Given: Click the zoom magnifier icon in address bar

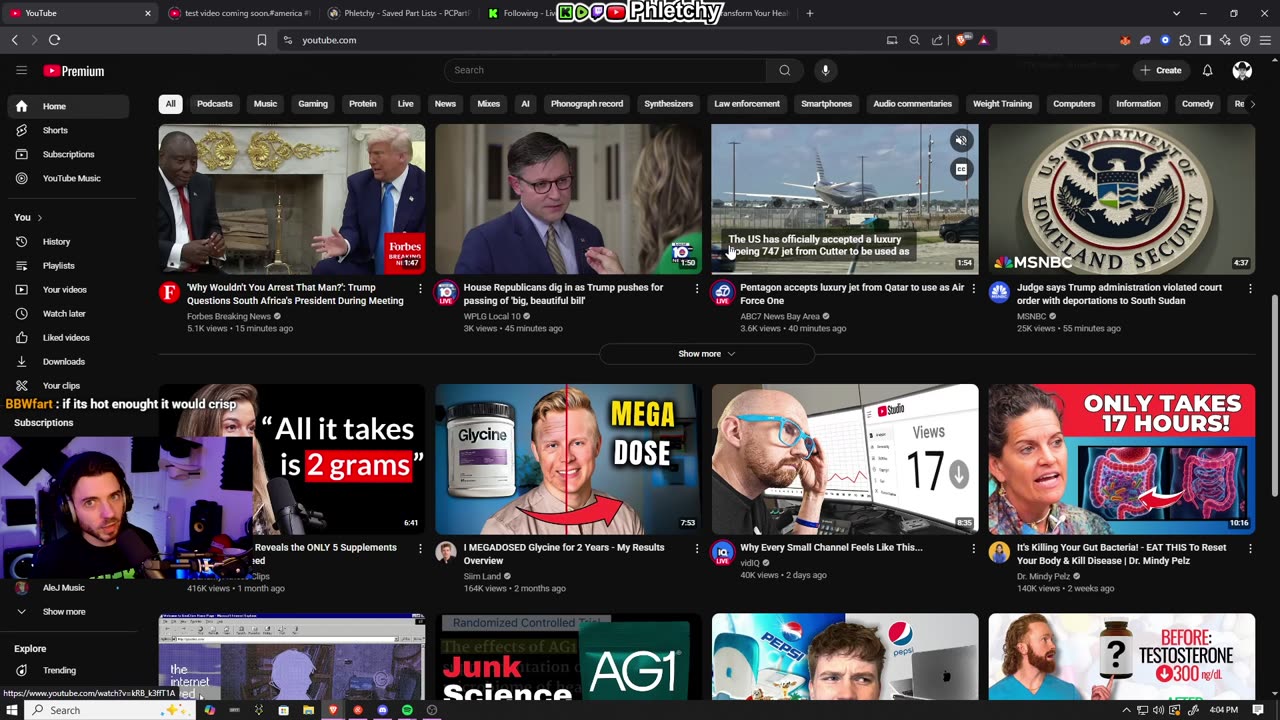Looking at the screenshot, I should 914,40.
